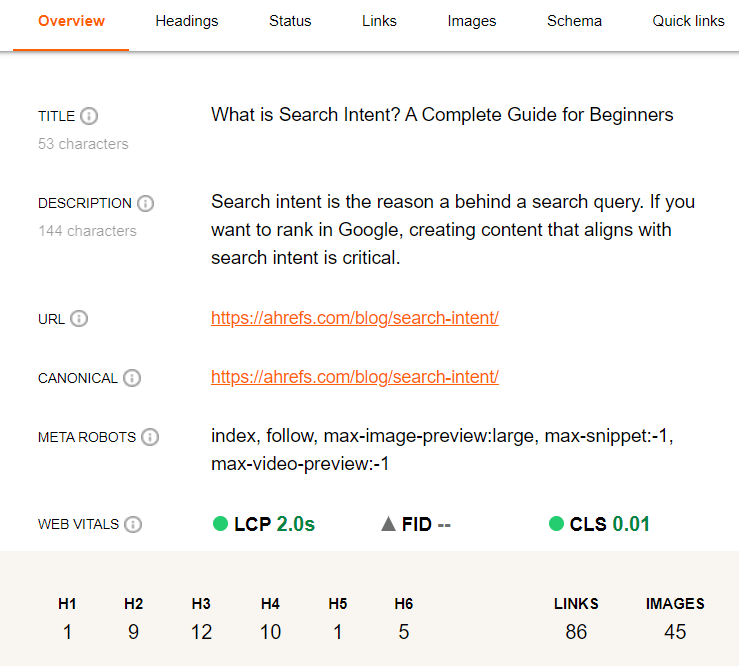Image resolution: width=739 pixels, height=666 pixels.
Task: Switch to the Headings tab
Action: pyautogui.click(x=187, y=21)
